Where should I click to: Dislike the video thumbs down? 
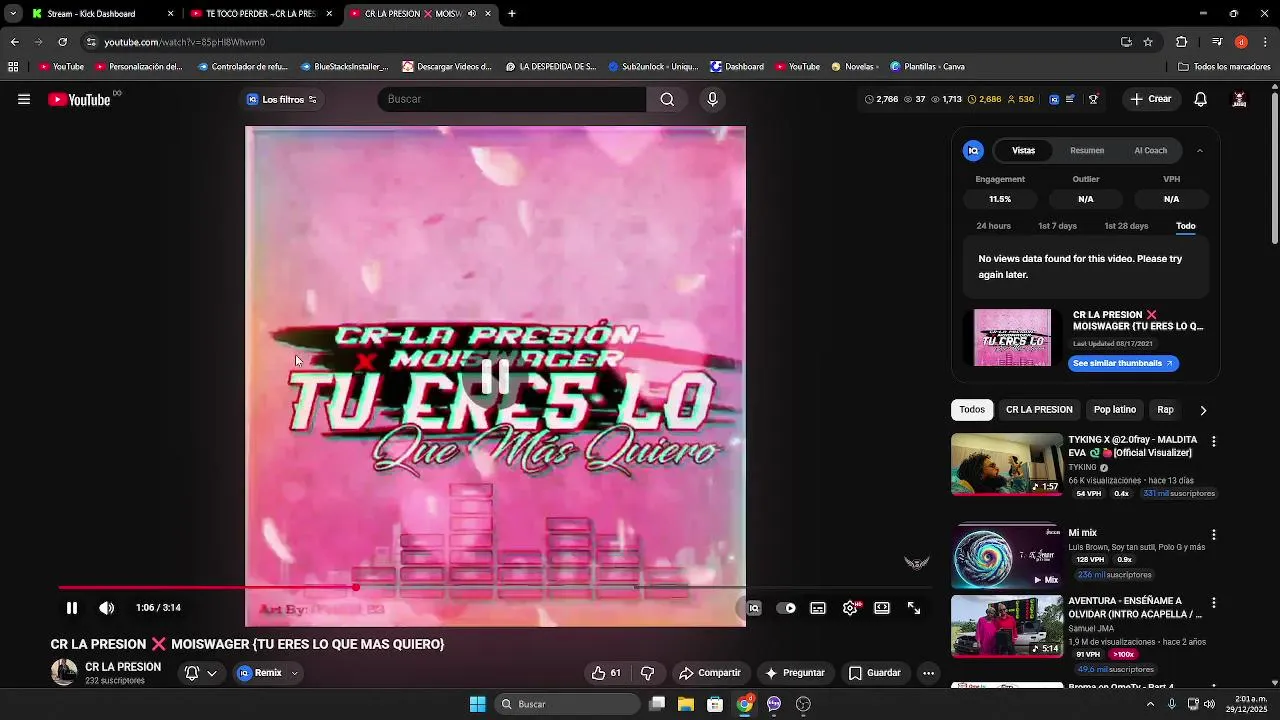coord(647,673)
